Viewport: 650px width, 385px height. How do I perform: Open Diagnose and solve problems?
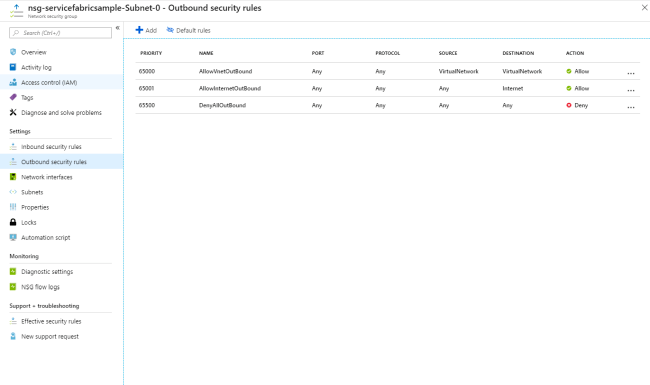(61, 113)
